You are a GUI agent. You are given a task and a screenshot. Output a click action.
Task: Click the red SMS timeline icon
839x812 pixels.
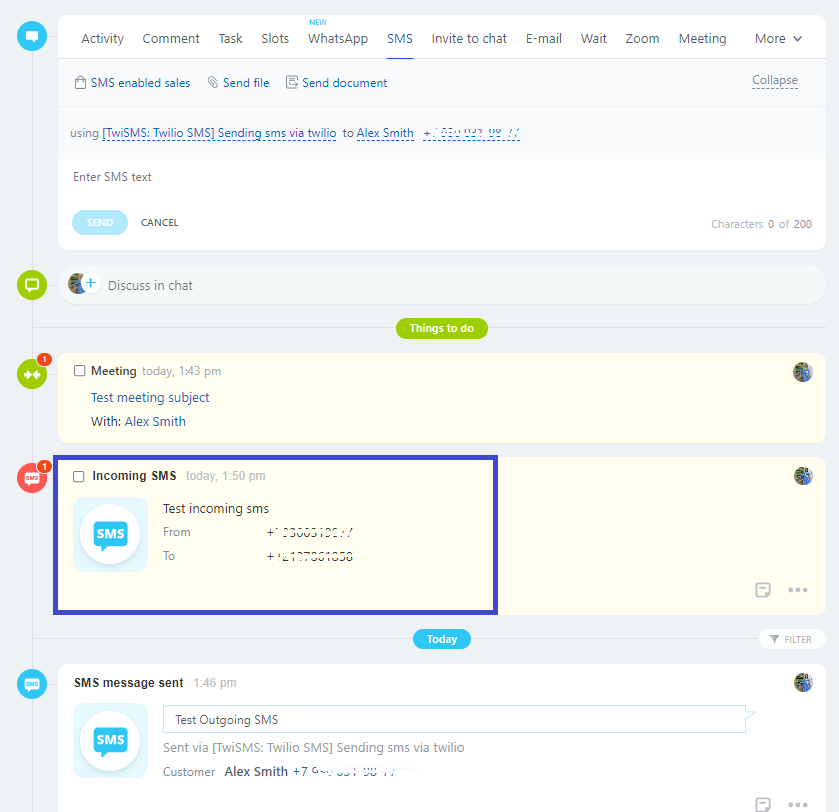pos(32,478)
